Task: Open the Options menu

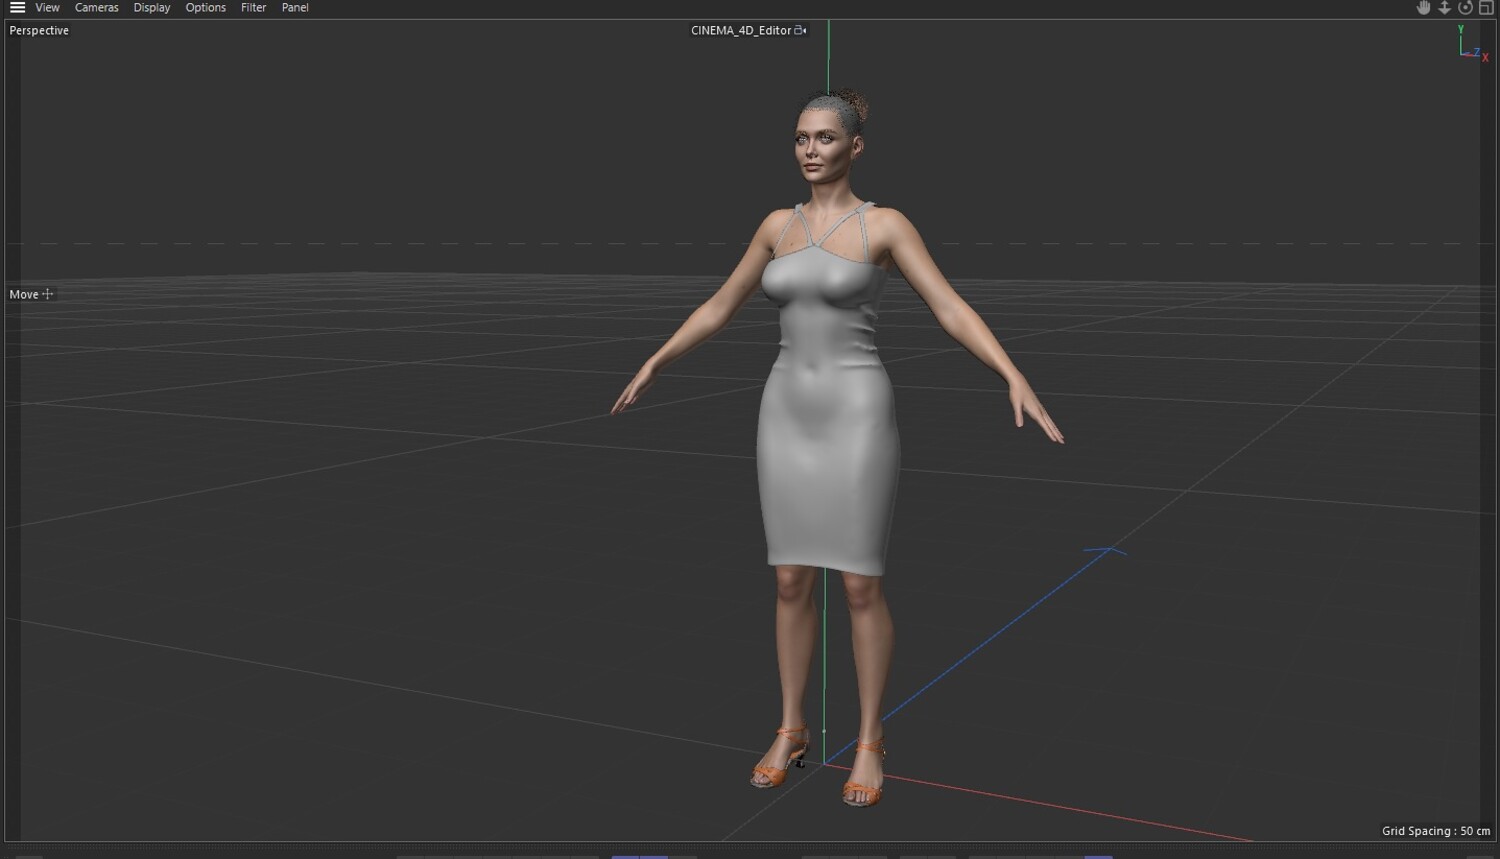Action: [206, 7]
